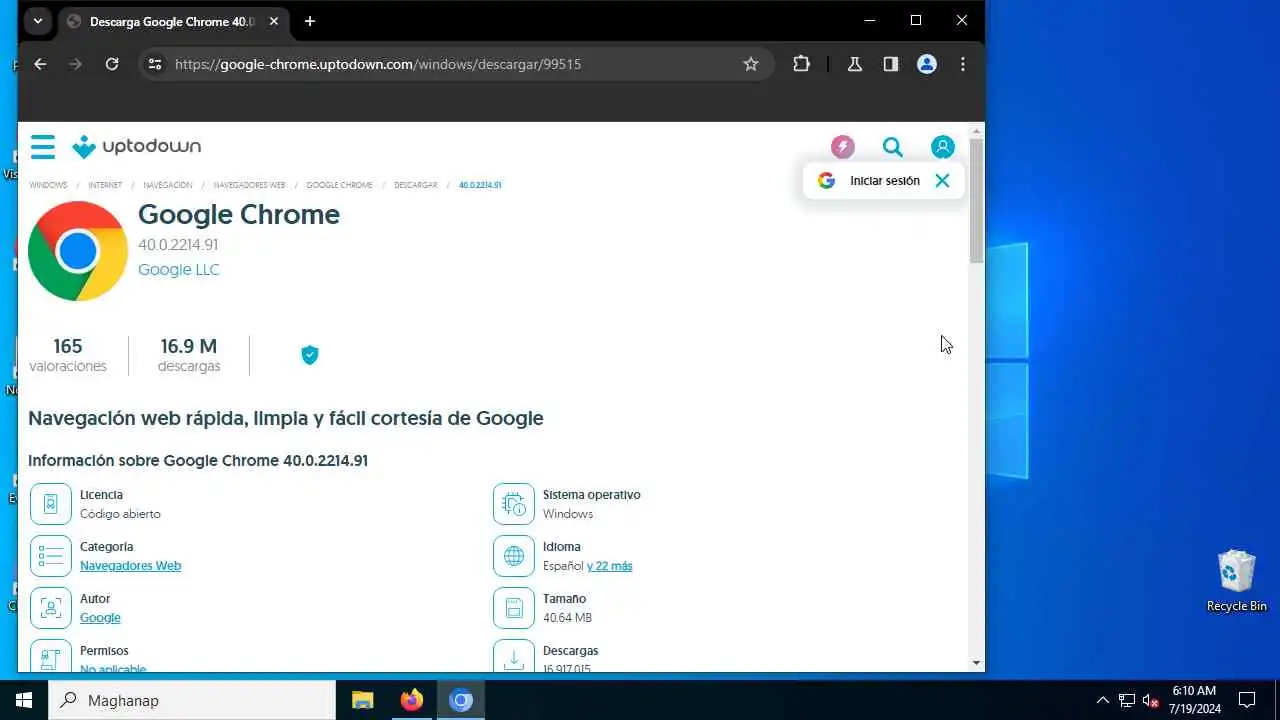Open the Navegadores Web category link

(130, 566)
